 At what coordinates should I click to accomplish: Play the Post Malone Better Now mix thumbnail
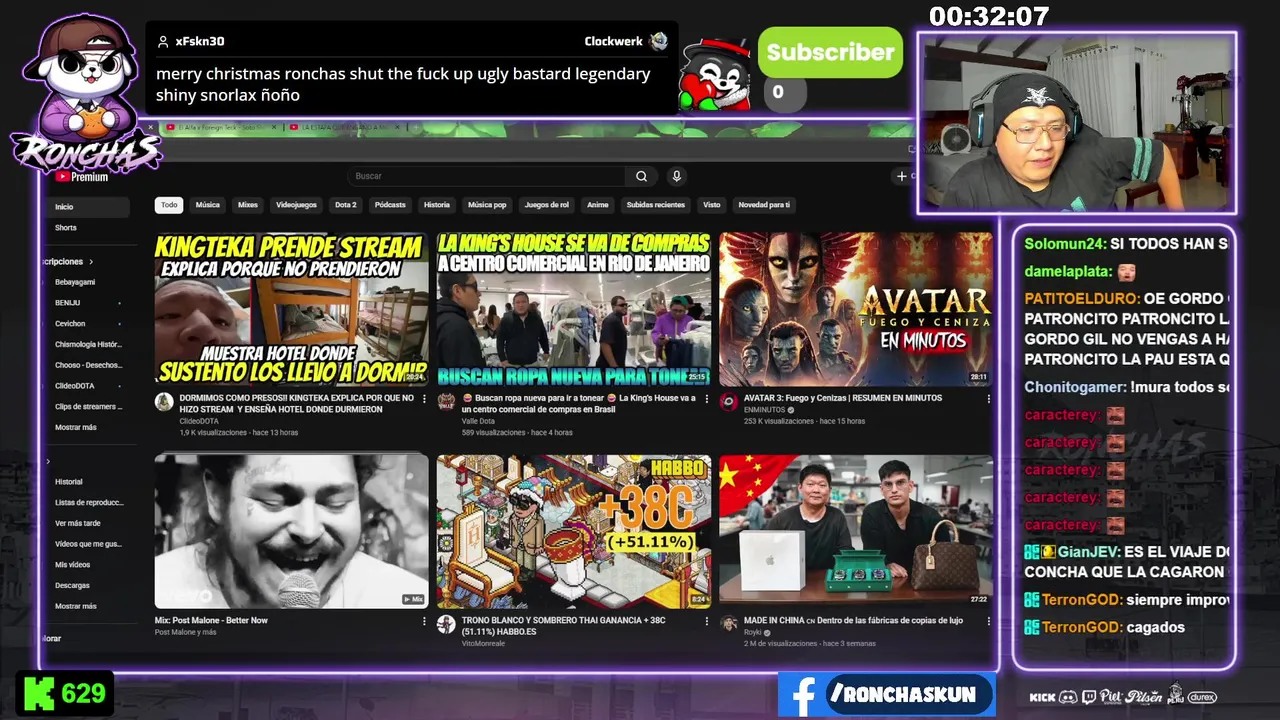[x=291, y=531]
